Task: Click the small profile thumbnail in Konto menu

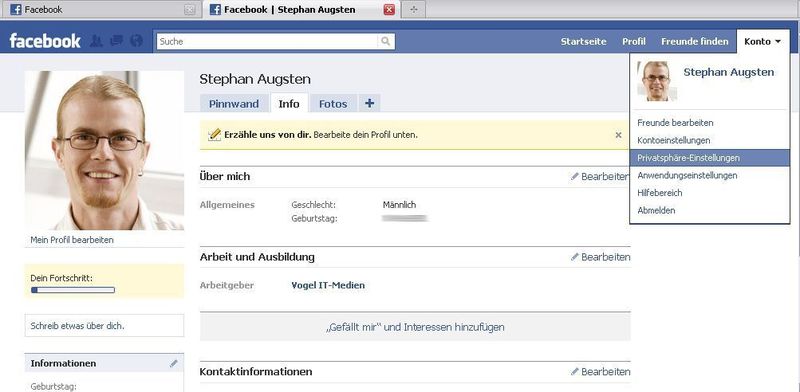Action: [x=657, y=81]
